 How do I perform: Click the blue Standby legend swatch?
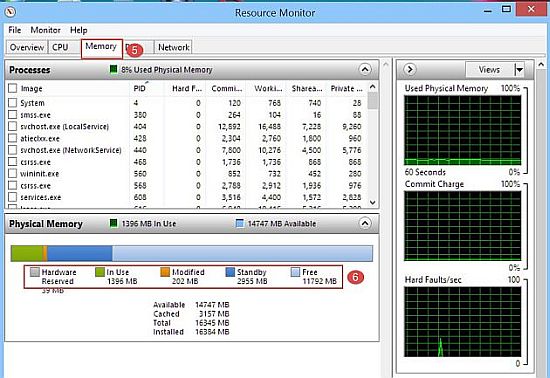coord(230,272)
